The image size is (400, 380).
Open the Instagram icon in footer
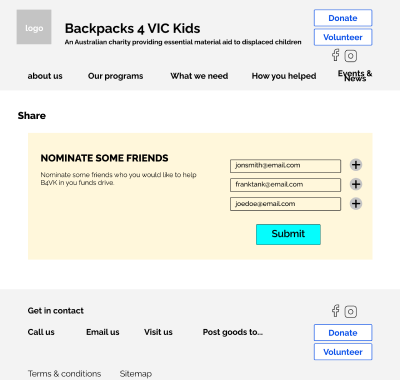[x=351, y=312]
